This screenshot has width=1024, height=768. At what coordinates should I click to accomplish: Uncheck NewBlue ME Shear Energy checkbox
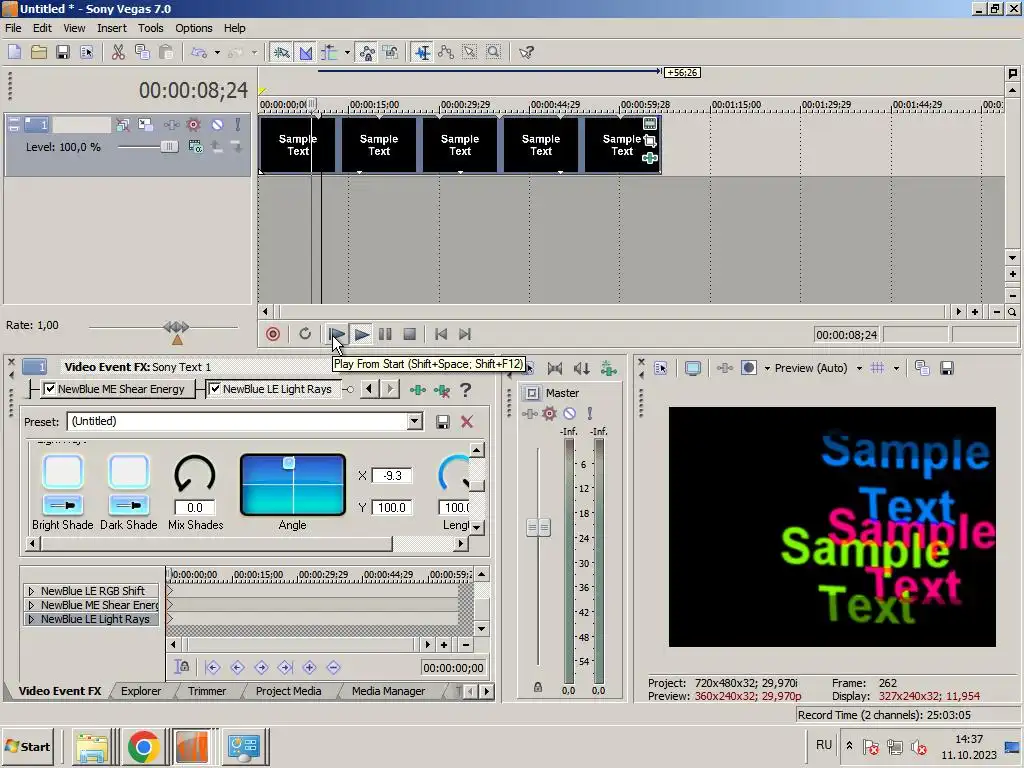[x=50, y=389]
